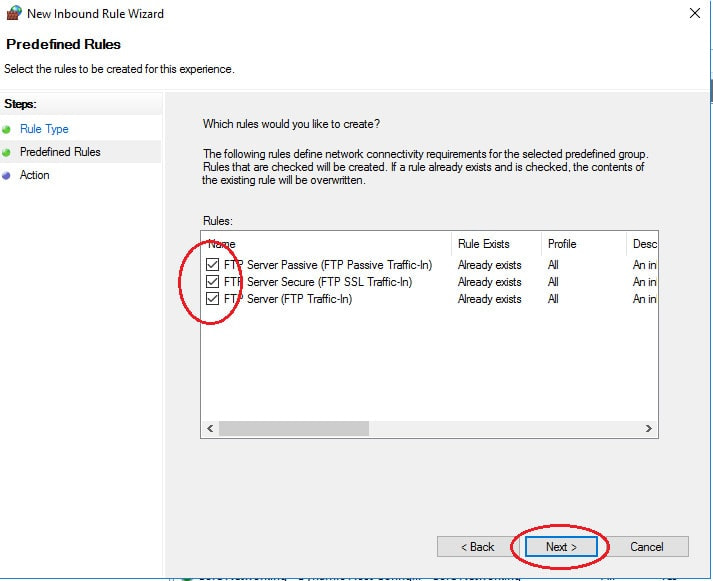Uncheck FTP Server Secure rule checkbox
The width and height of the screenshot is (713, 581).
click(212, 281)
